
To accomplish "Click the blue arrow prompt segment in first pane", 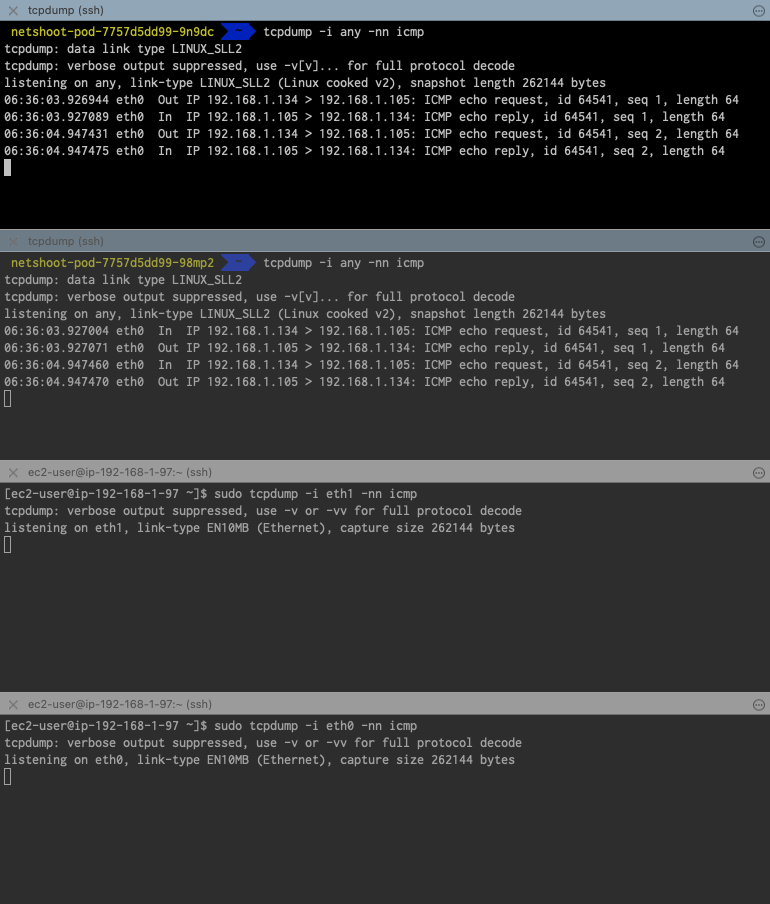I will (x=238, y=32).
